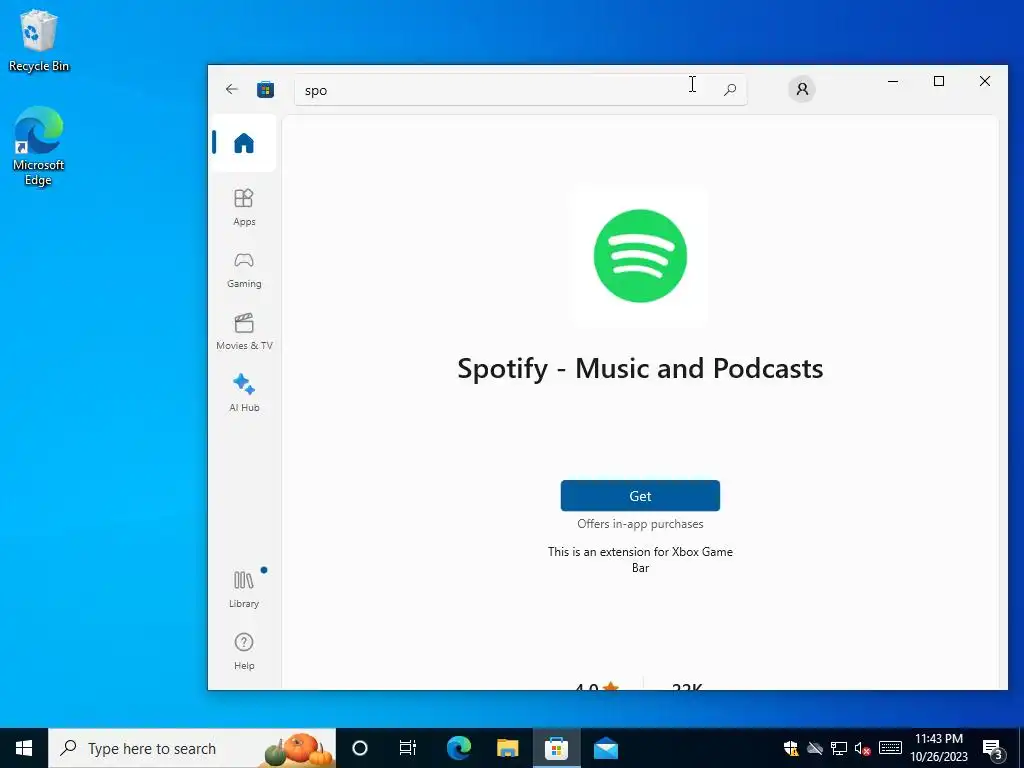Click the Microsoft Store logo icon
Screen dimensions: 1024x768
(265, 89)
